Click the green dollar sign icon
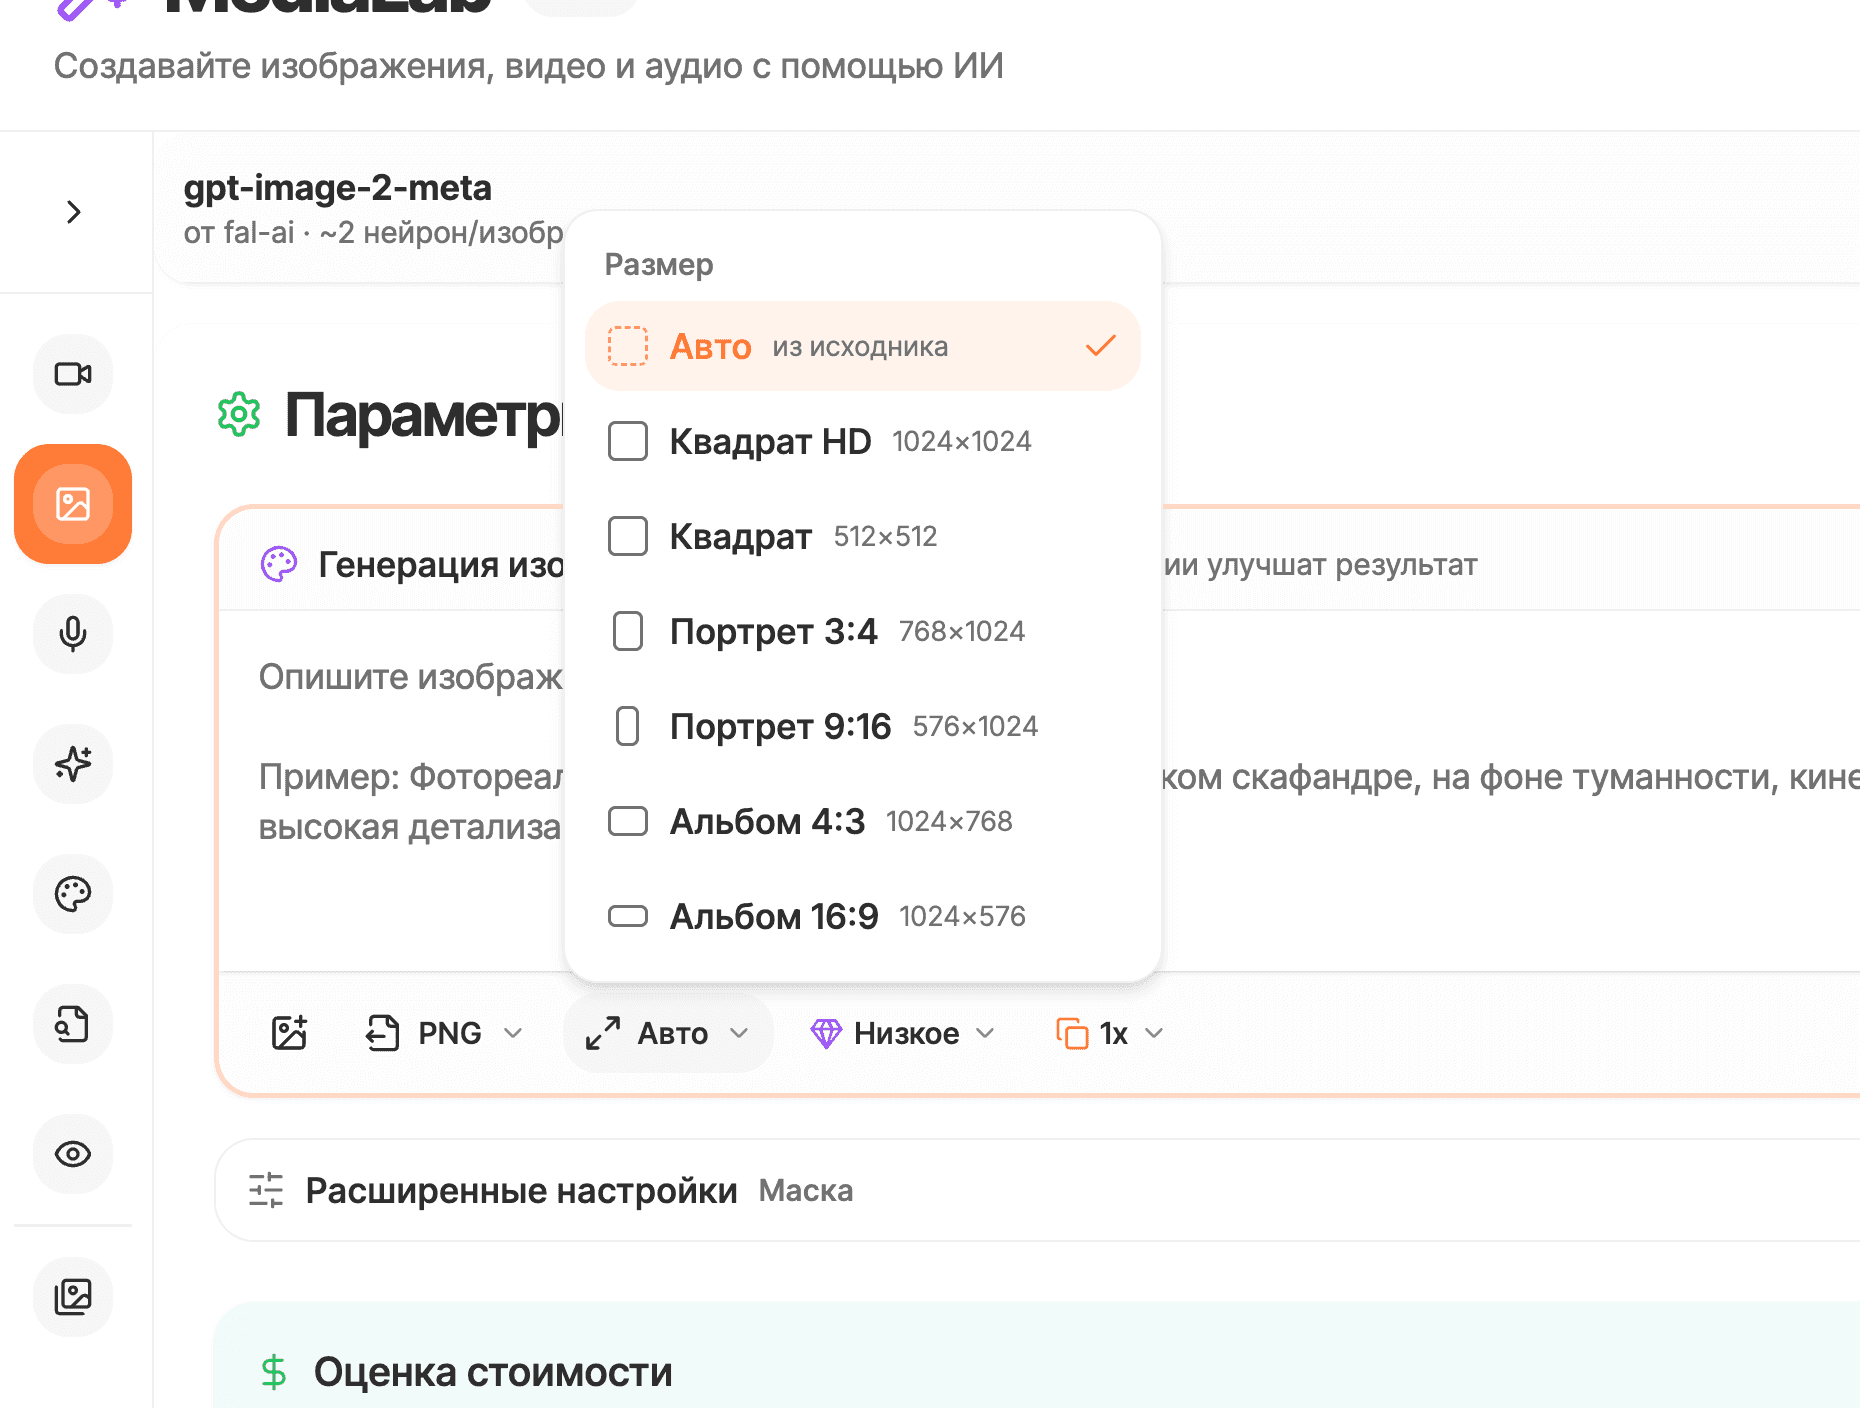 pyautogui.click(x=273, y=1372)
